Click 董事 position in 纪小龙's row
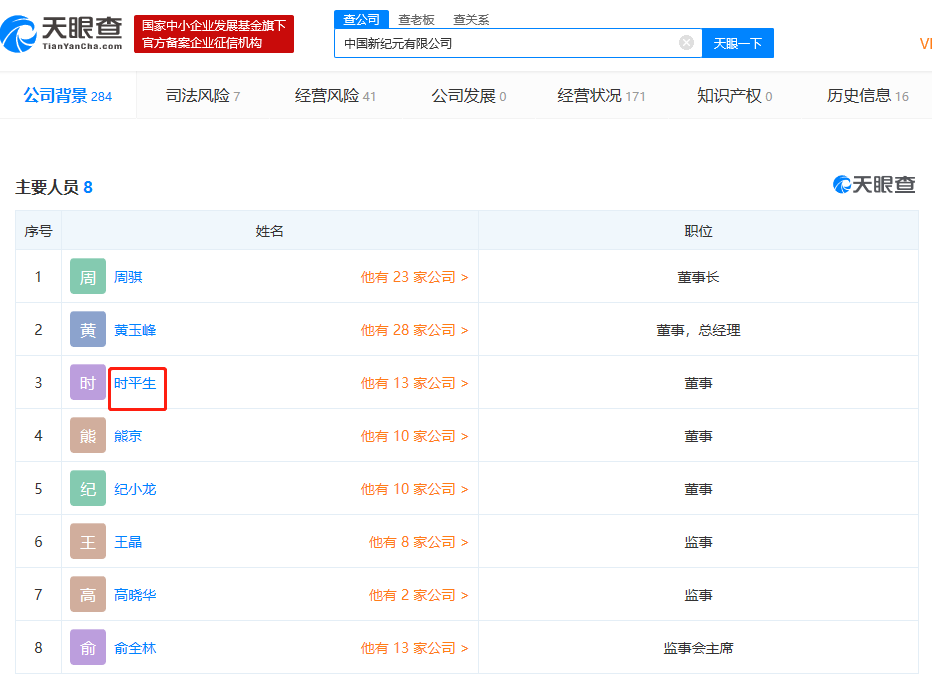932x690 pixels. [x=698, y=489]
